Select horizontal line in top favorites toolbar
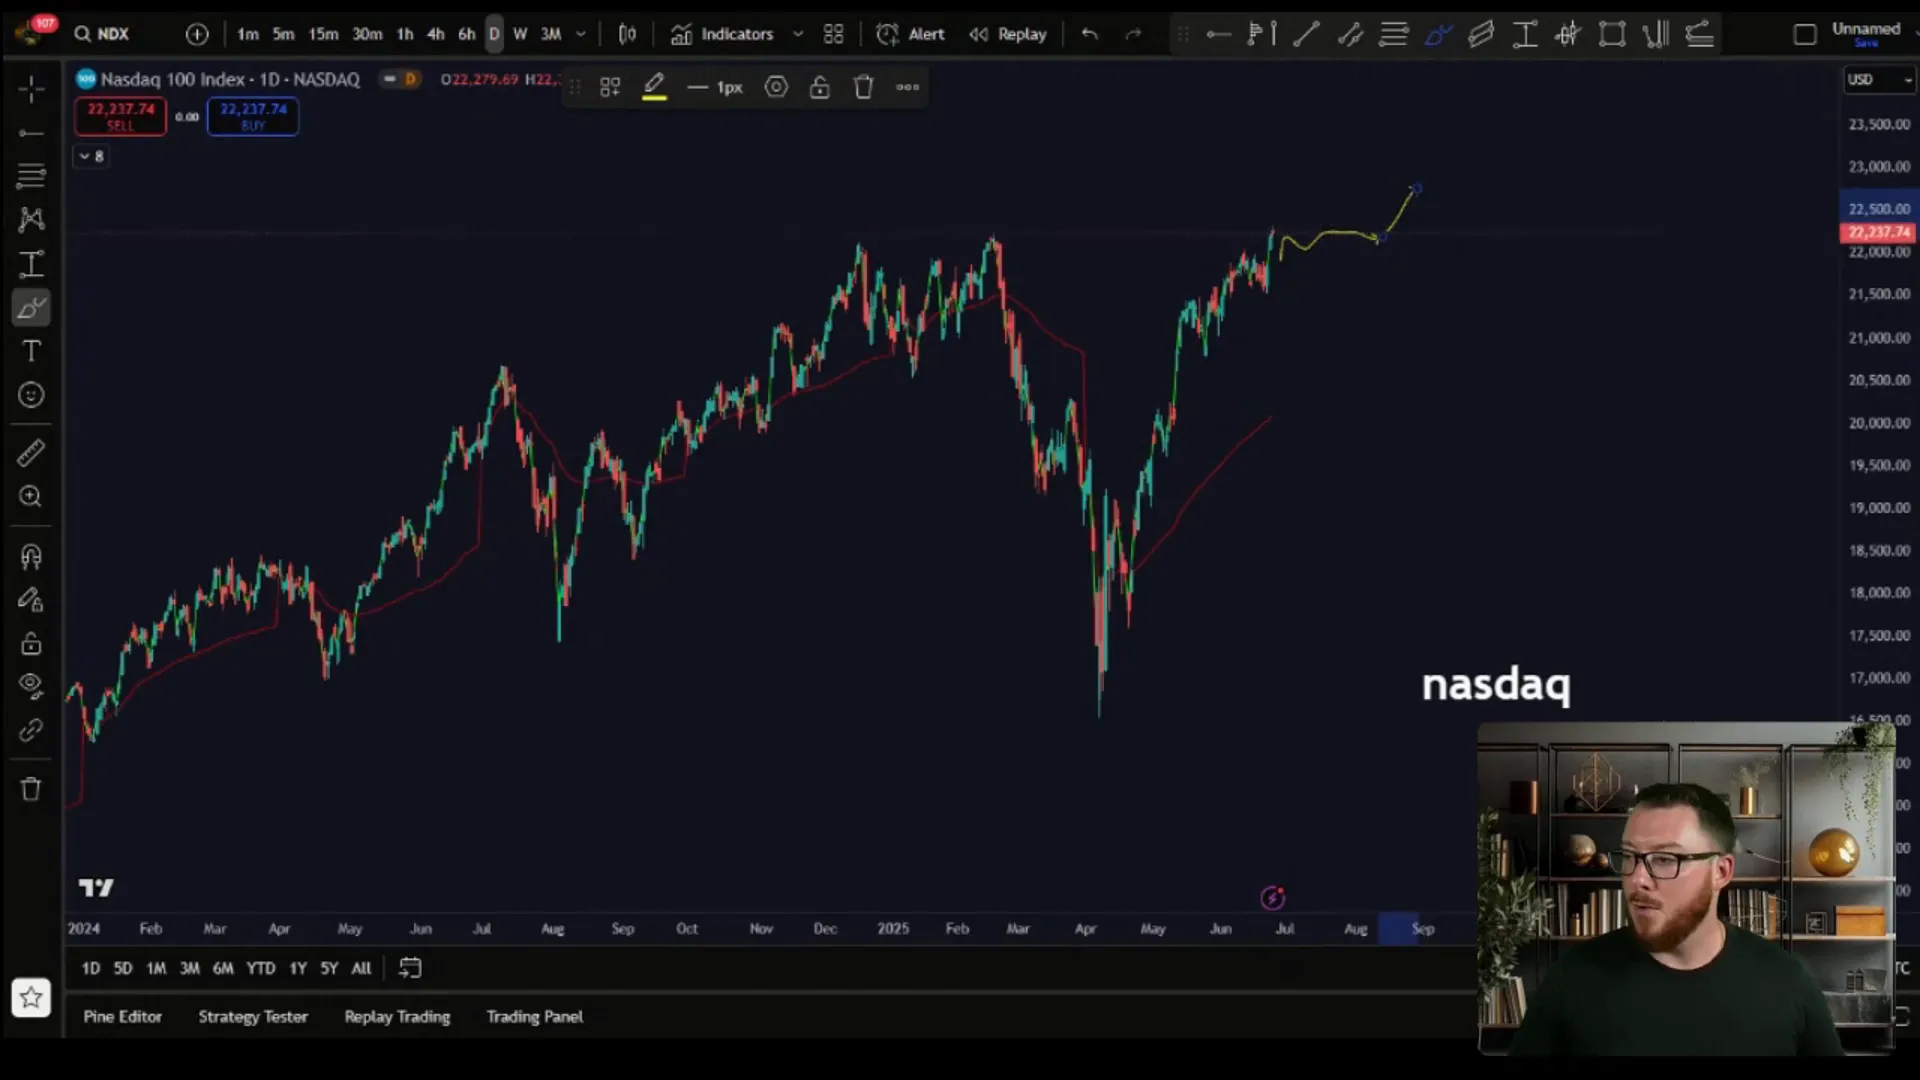This screenshot has width=1920, height=1080. 1218,34
